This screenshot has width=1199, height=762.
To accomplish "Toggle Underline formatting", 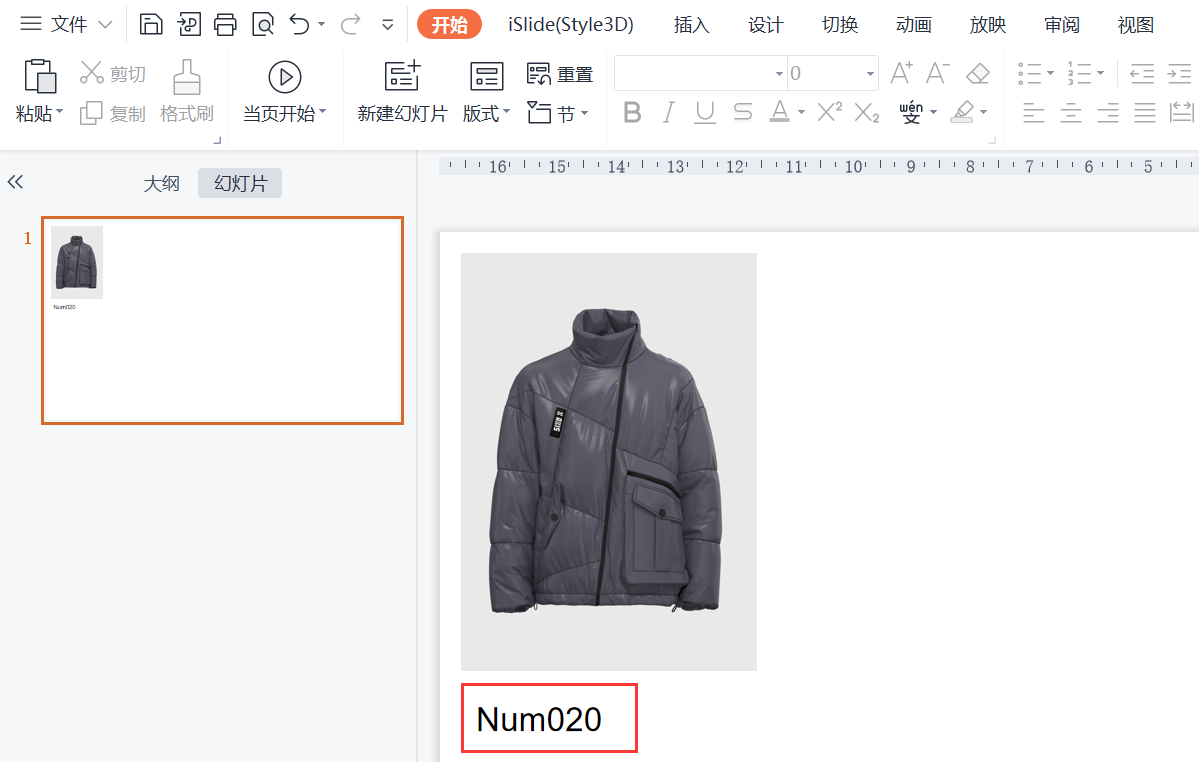I will [705, 112].
